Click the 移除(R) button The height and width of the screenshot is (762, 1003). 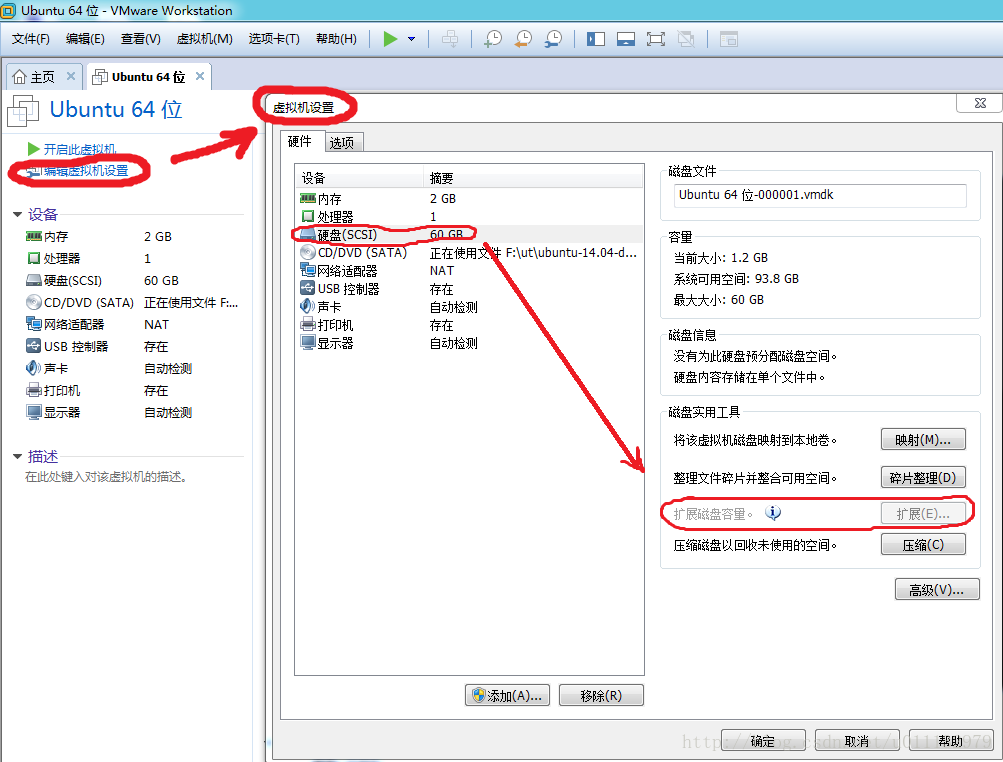coord(601,695)
